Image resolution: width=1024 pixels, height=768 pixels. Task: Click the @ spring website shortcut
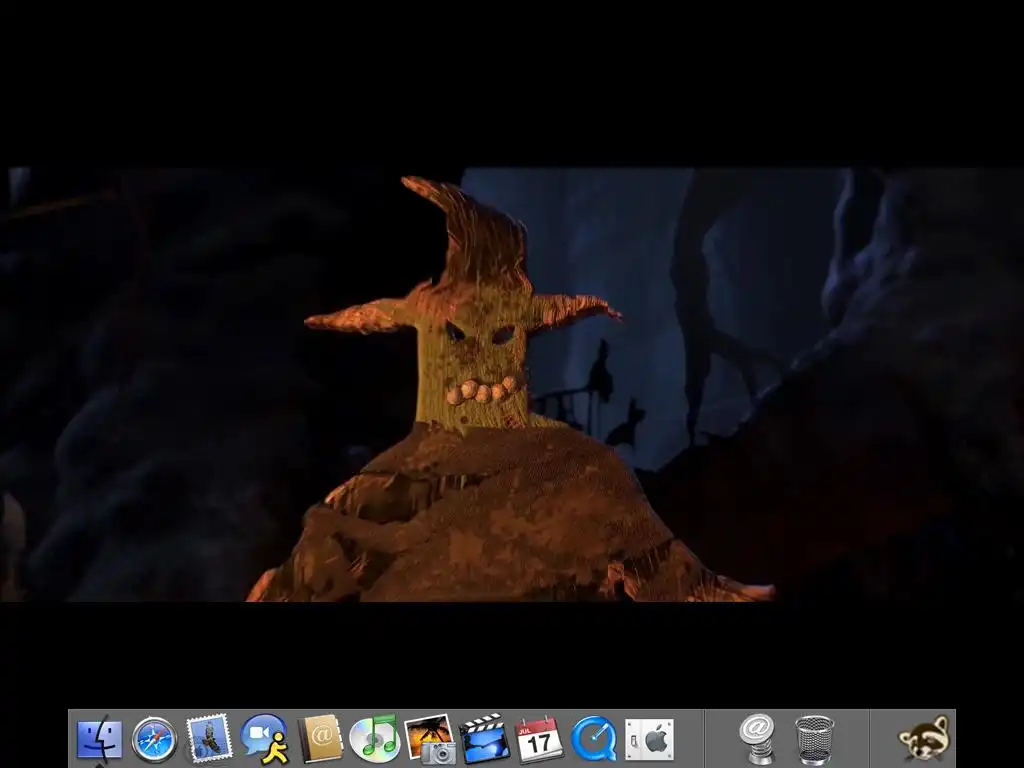click(x=758, y=739)
